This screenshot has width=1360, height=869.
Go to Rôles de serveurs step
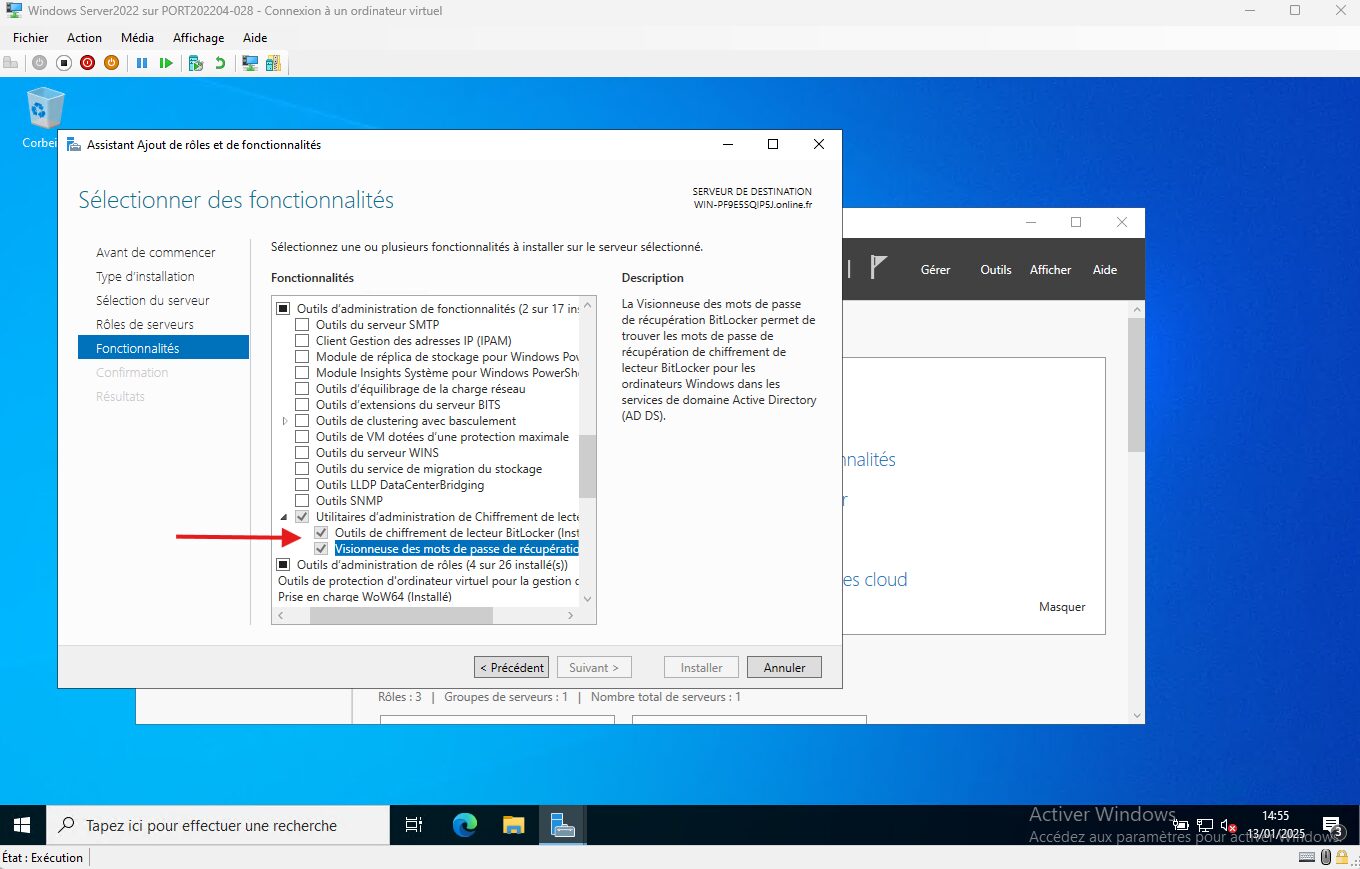click(145, 324)
